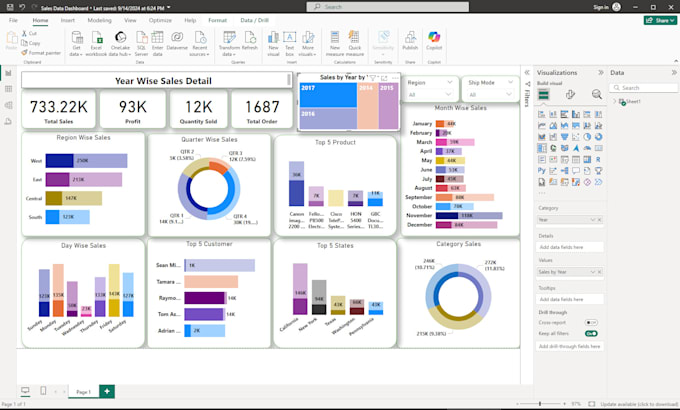Switch to Table view in left sidebar

[x=8, y=89]
